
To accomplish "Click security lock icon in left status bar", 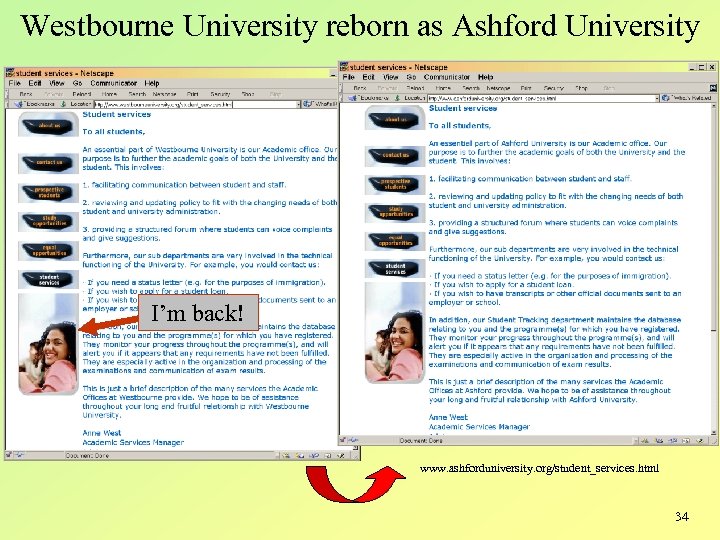I will (9, 455).
